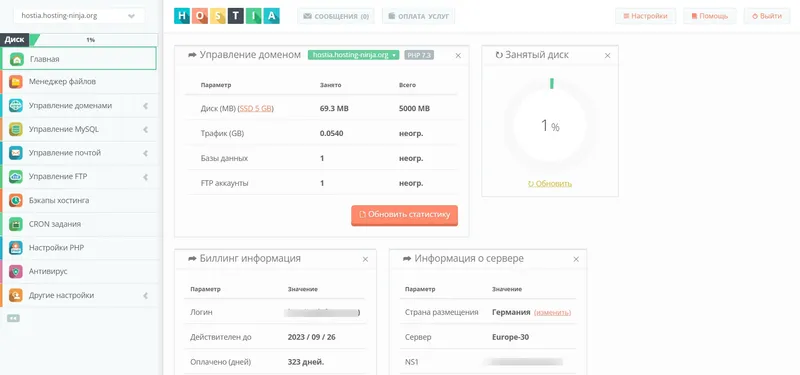Click the Главная home icon in sidebar
This screenshot has width=800, height=375.
17,59
